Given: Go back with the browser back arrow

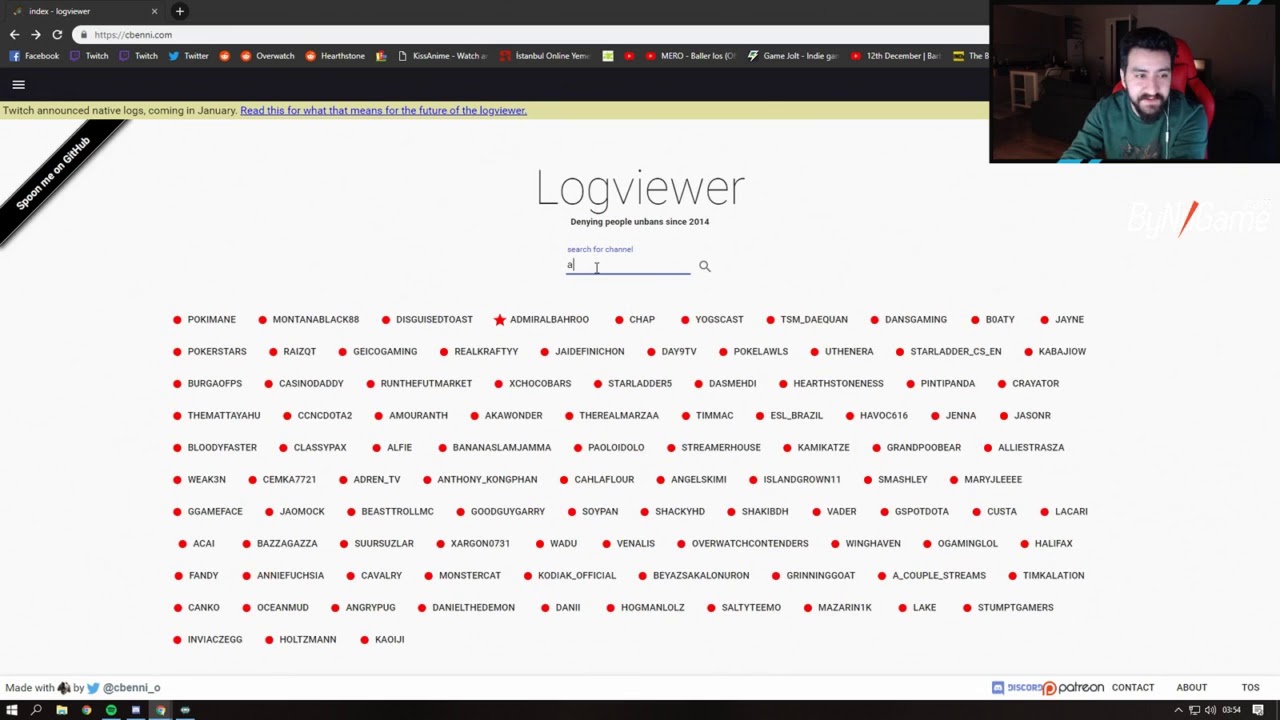Looking at the screenshot, I should pos(14,34).
